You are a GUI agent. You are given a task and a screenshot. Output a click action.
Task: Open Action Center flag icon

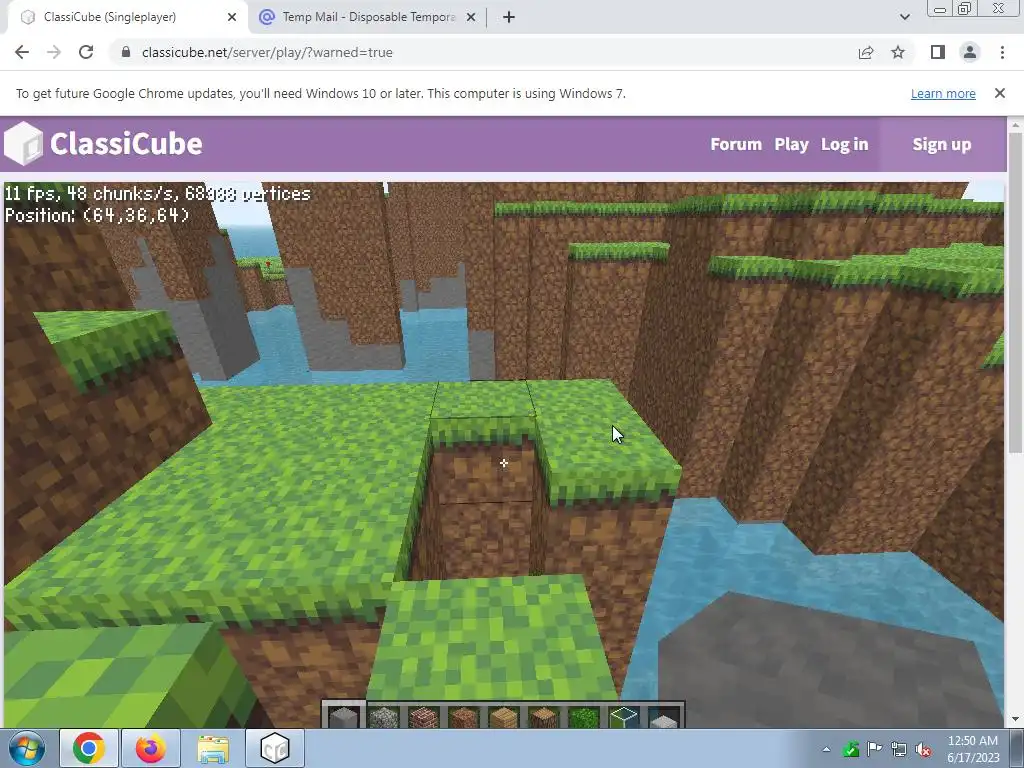874,749
